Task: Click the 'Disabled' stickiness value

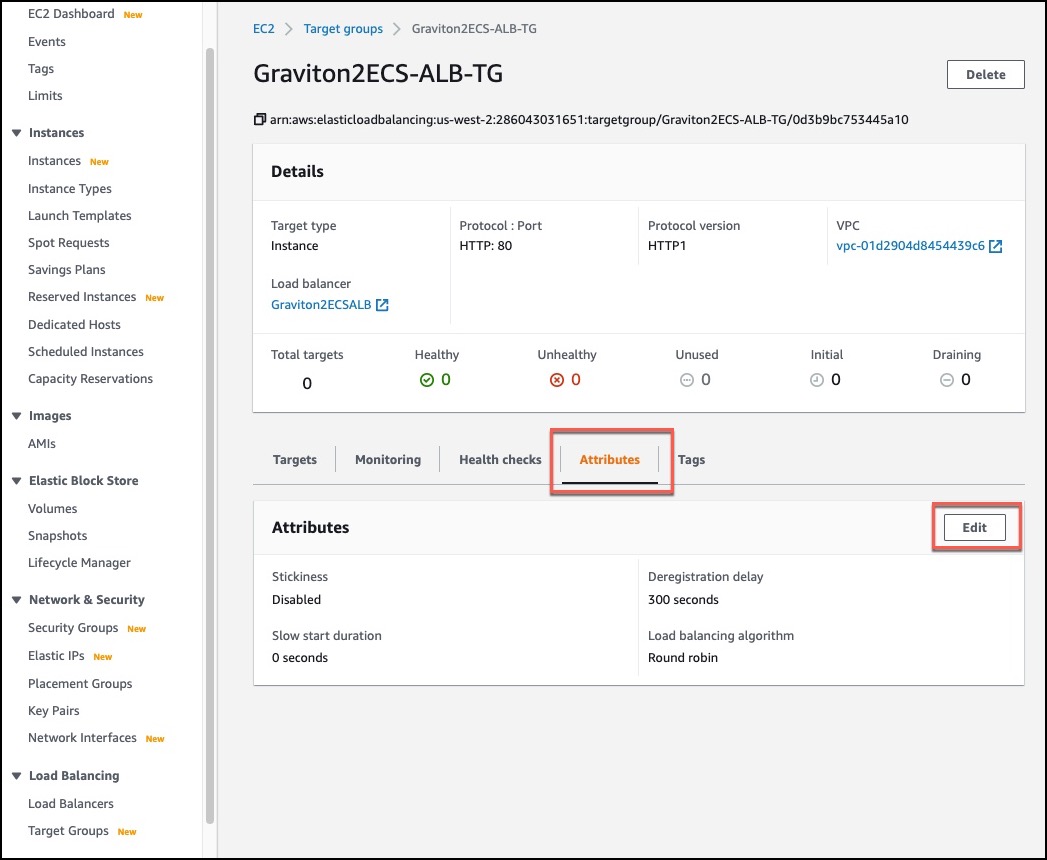Action: pos(296,600)
